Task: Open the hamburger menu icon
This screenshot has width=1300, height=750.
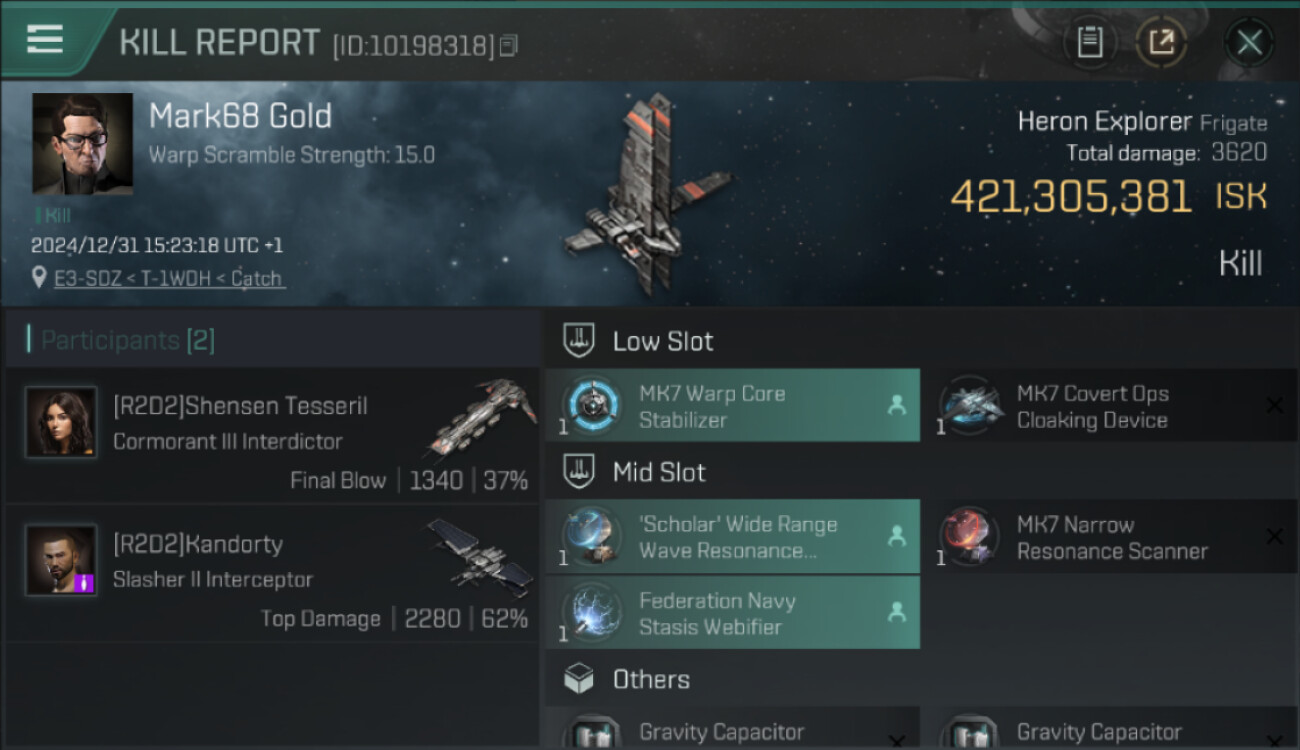Action: (45, 40)
